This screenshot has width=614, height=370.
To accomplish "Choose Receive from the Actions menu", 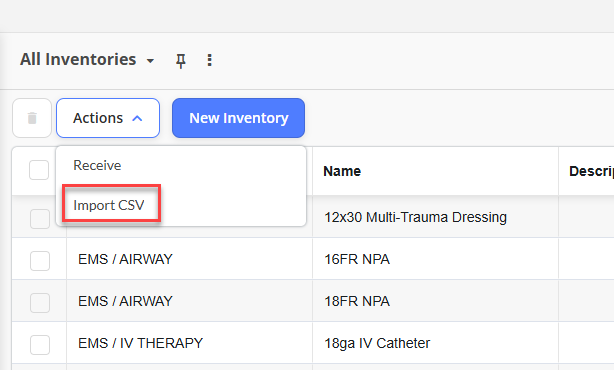I will [x=97, y=165].
